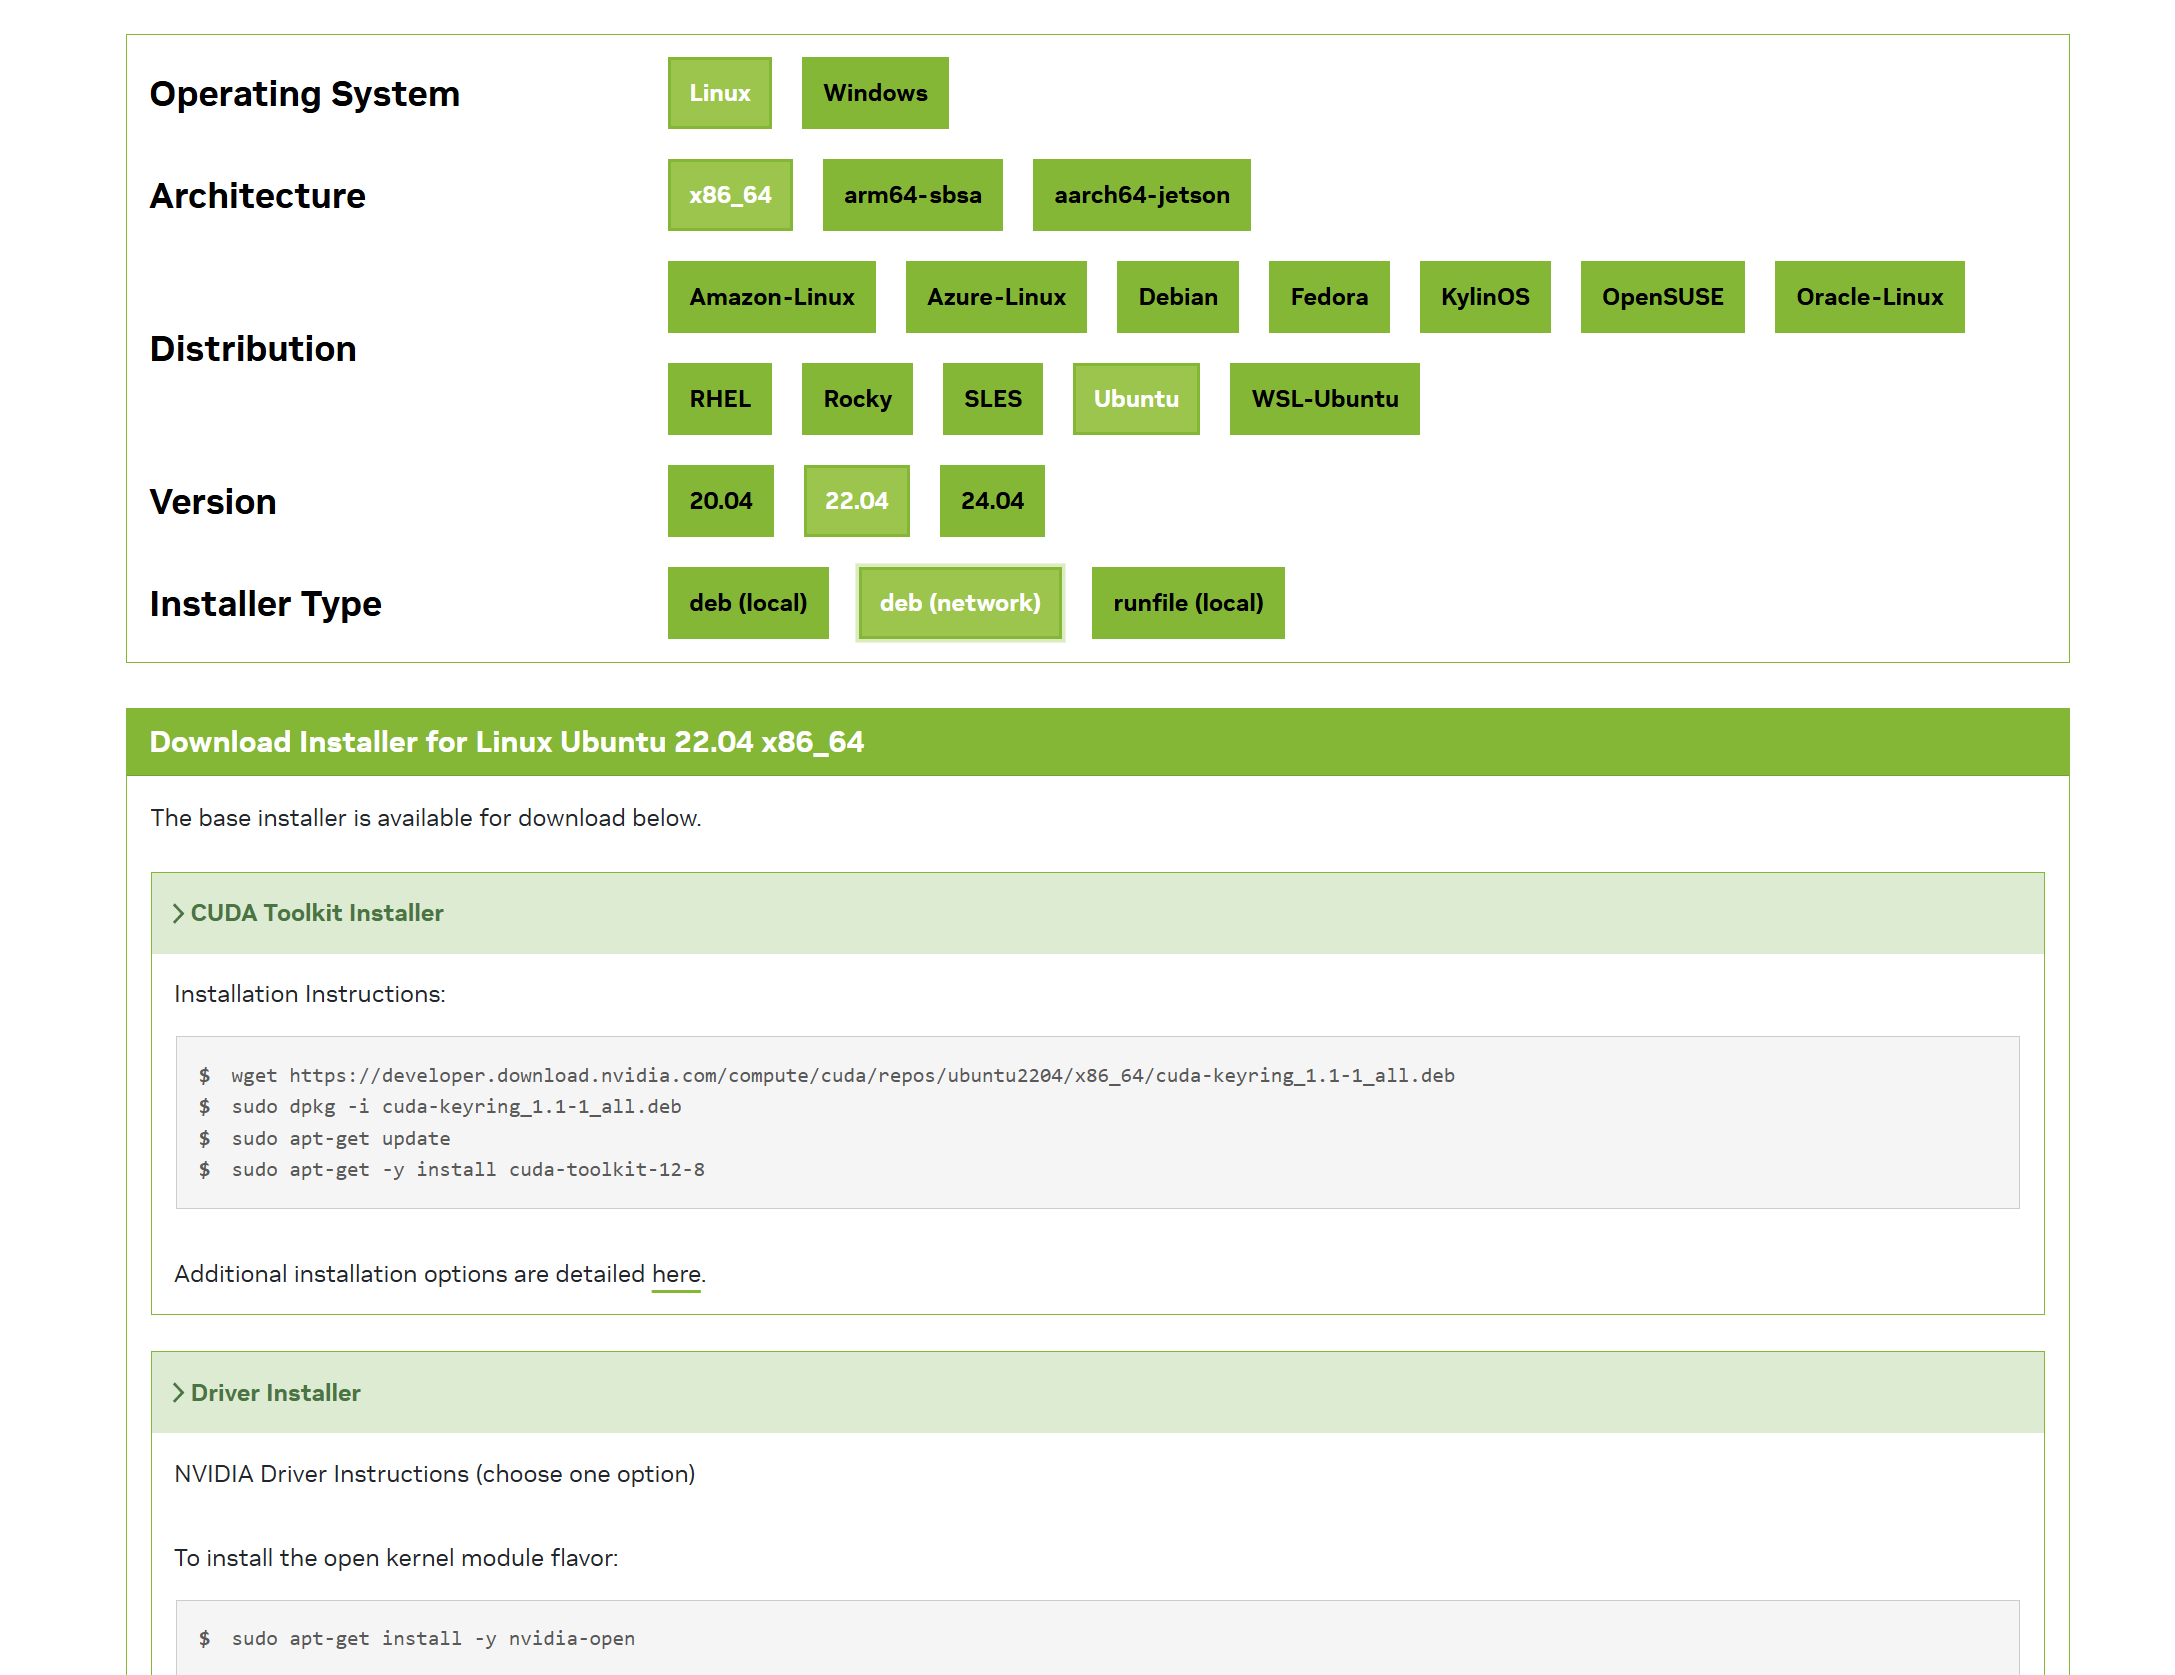The width and height of the screenshot is (2175, 1675).
Task: Select version 20.04
Action: point(720,501)
